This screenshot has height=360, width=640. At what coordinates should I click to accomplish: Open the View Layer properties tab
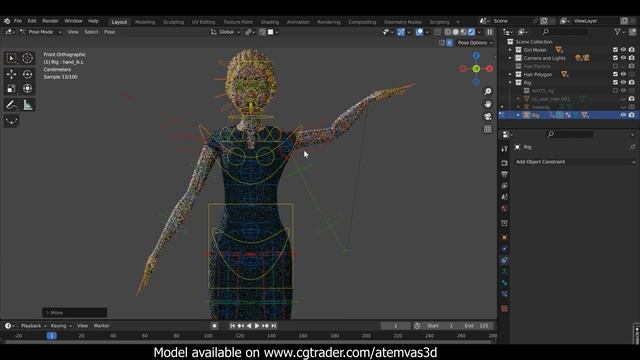[504, 186]
